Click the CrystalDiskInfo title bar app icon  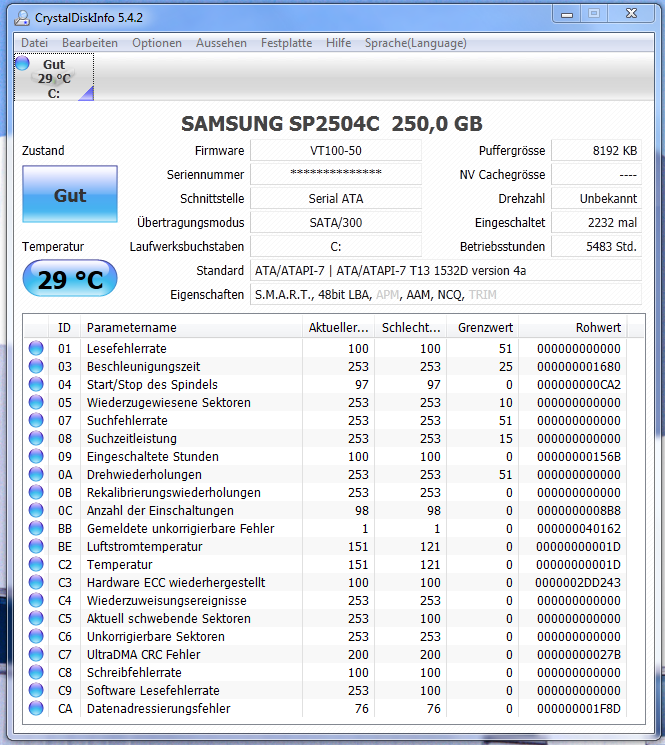pos(22,18)
